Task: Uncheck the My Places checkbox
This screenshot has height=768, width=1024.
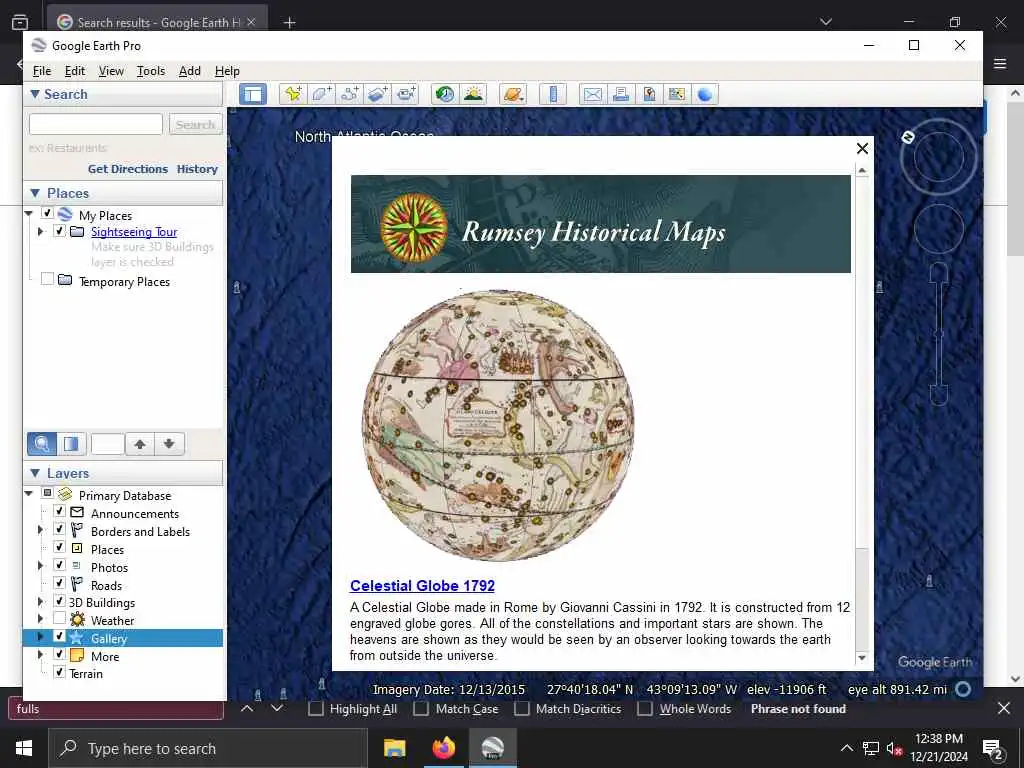Action: click(x=47, y=214)
